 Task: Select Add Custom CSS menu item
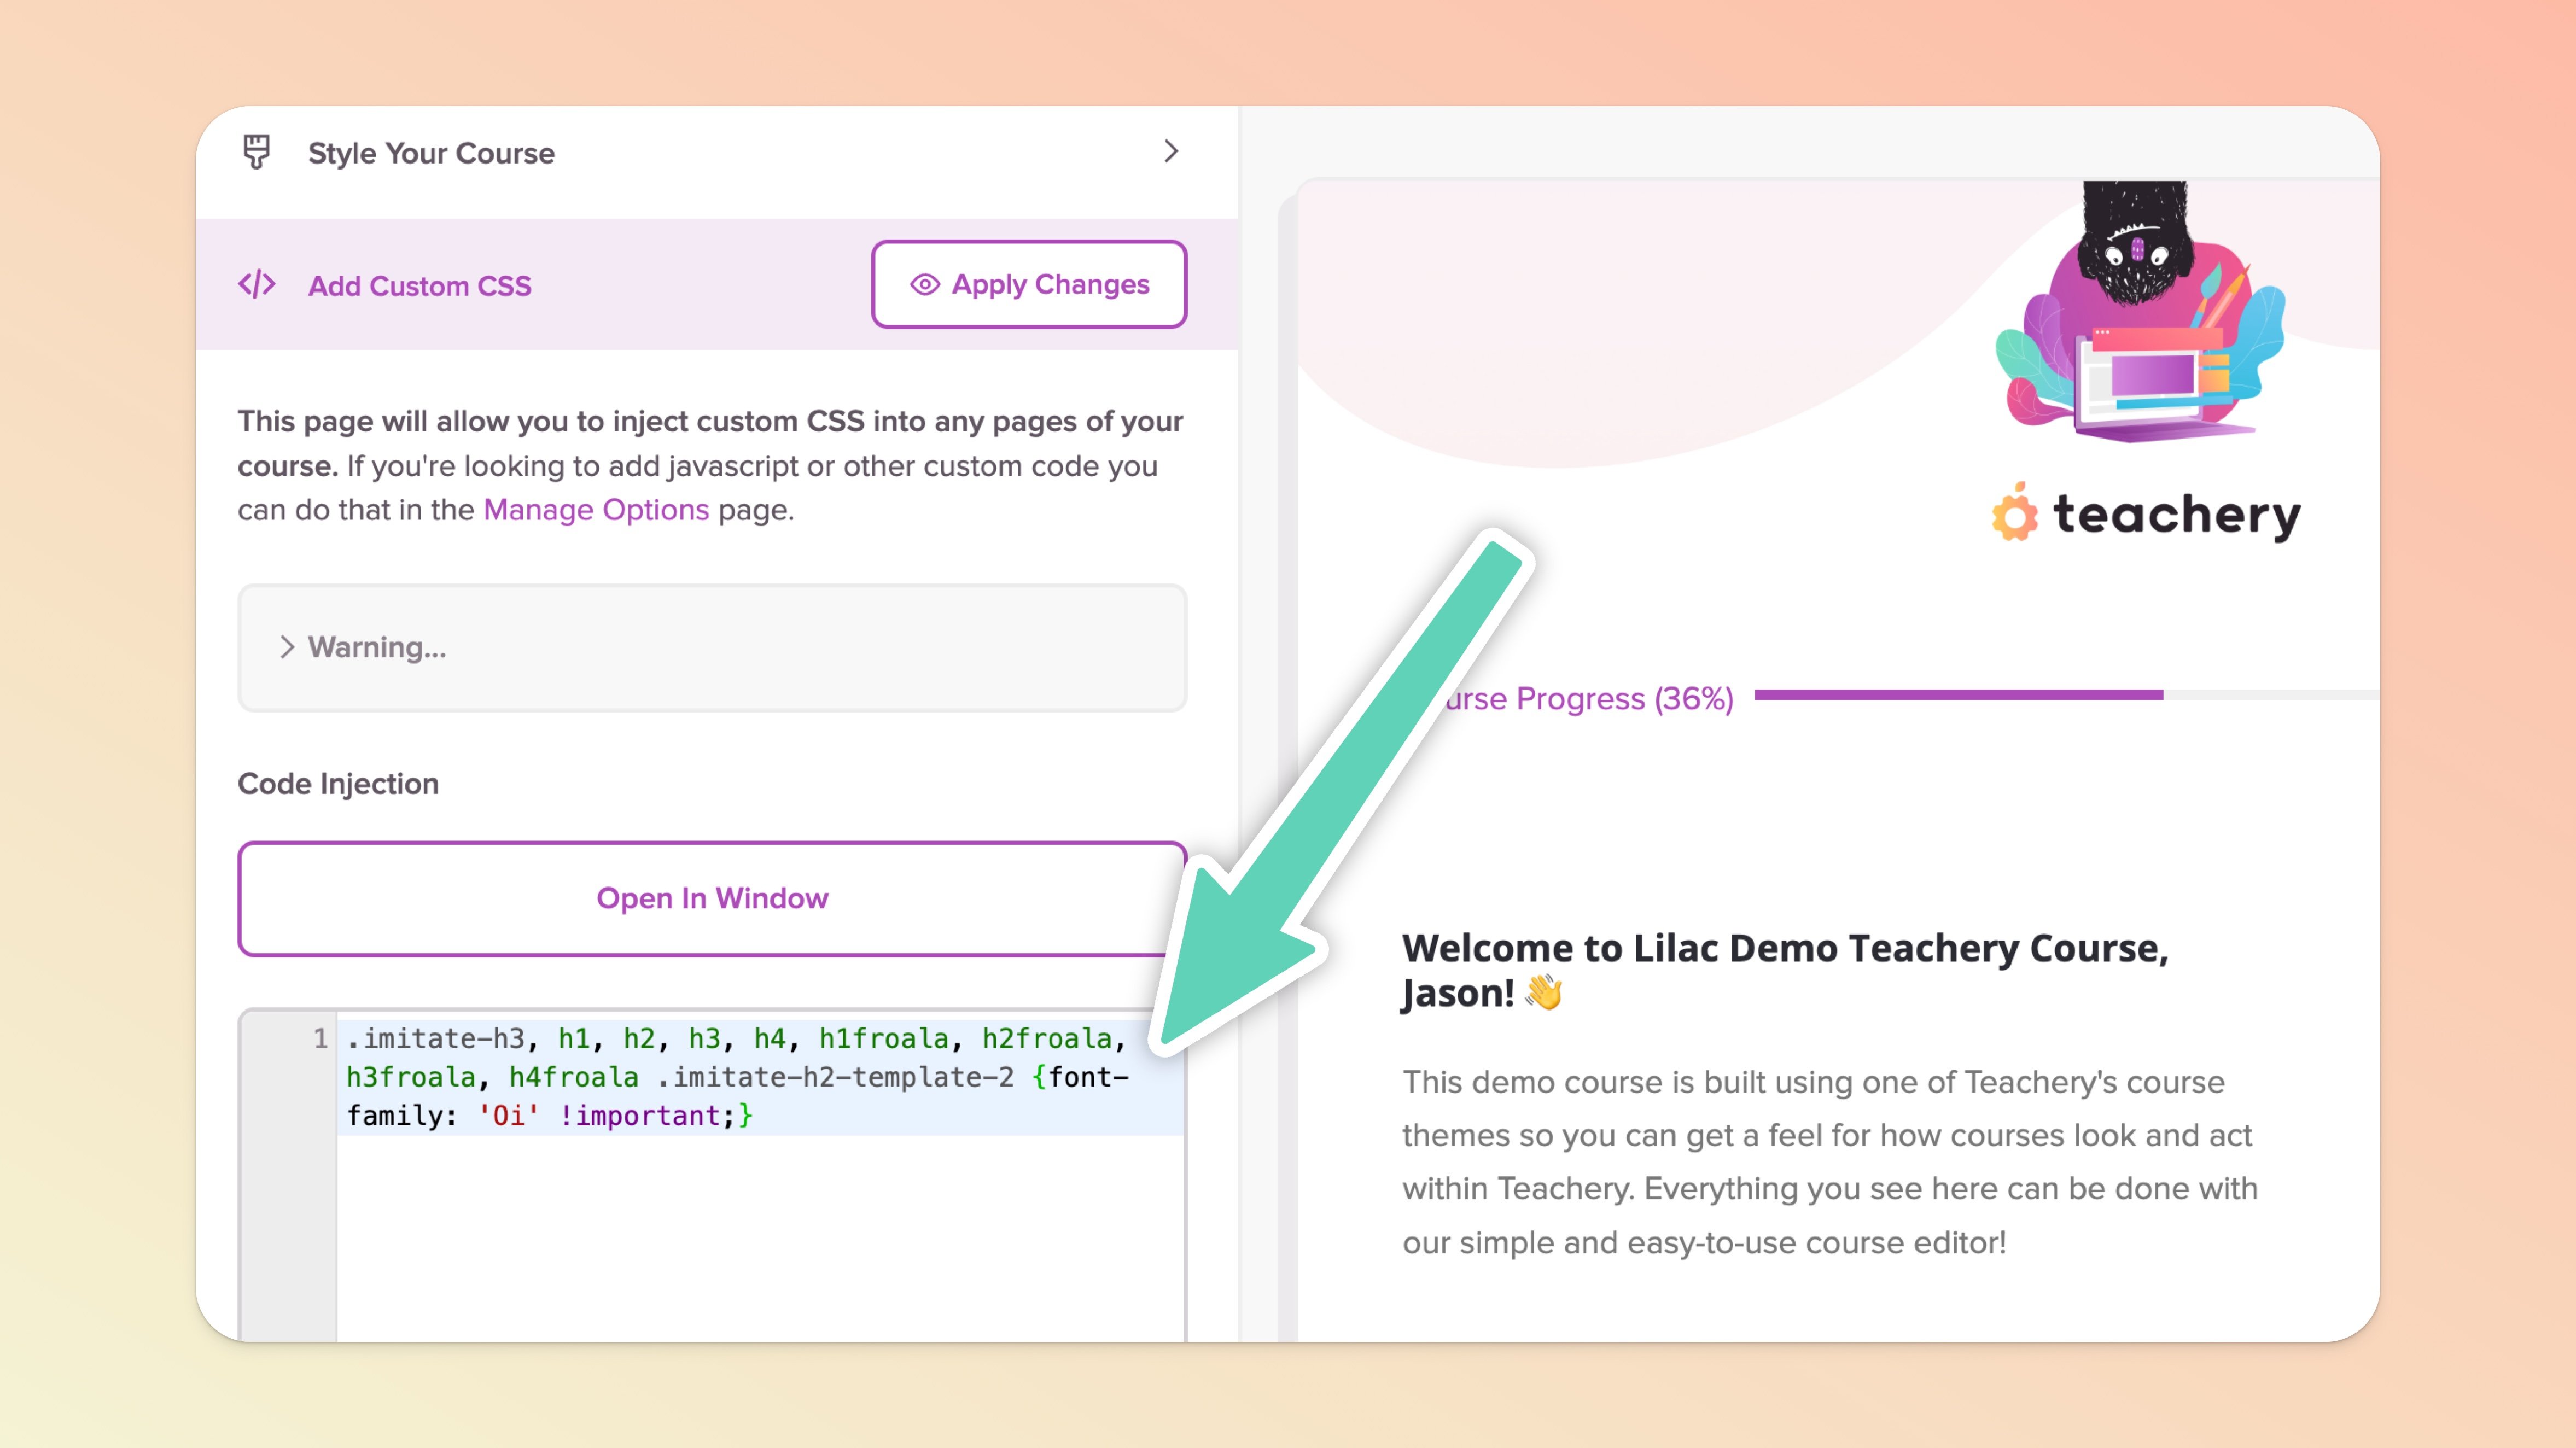[420, 286]
